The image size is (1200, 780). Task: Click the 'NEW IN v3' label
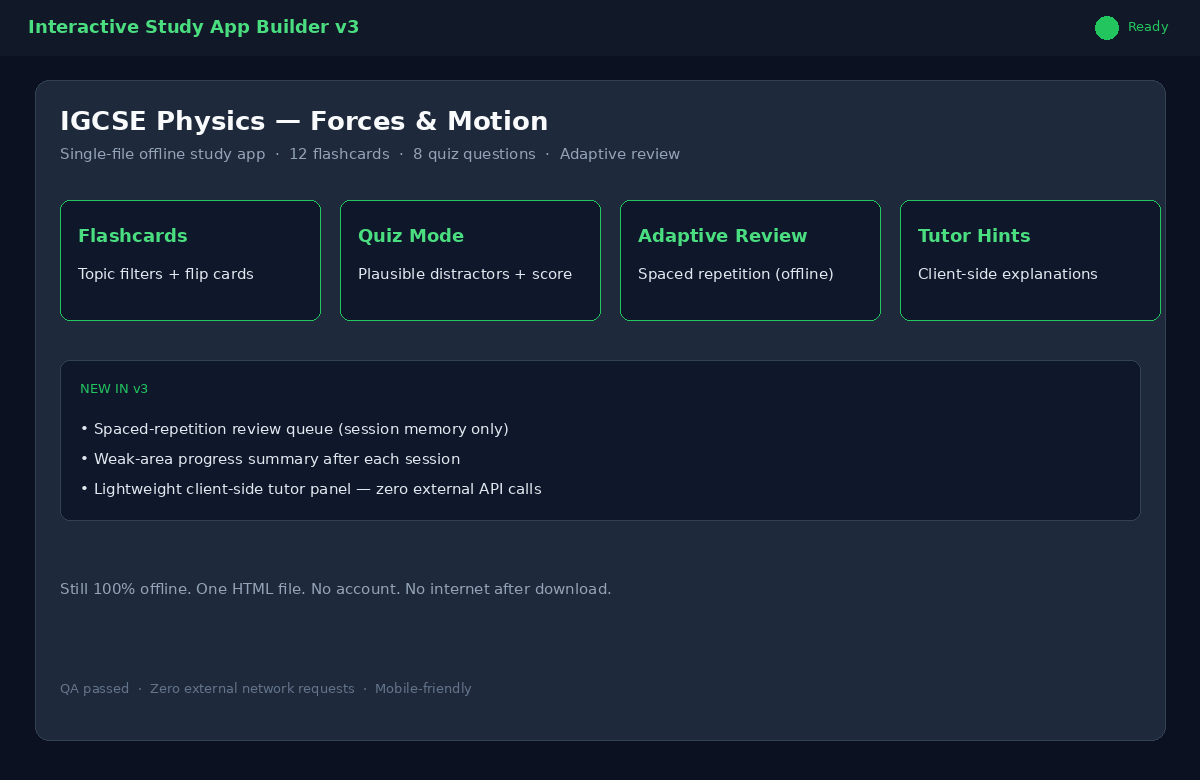click(x=114, y=389)
